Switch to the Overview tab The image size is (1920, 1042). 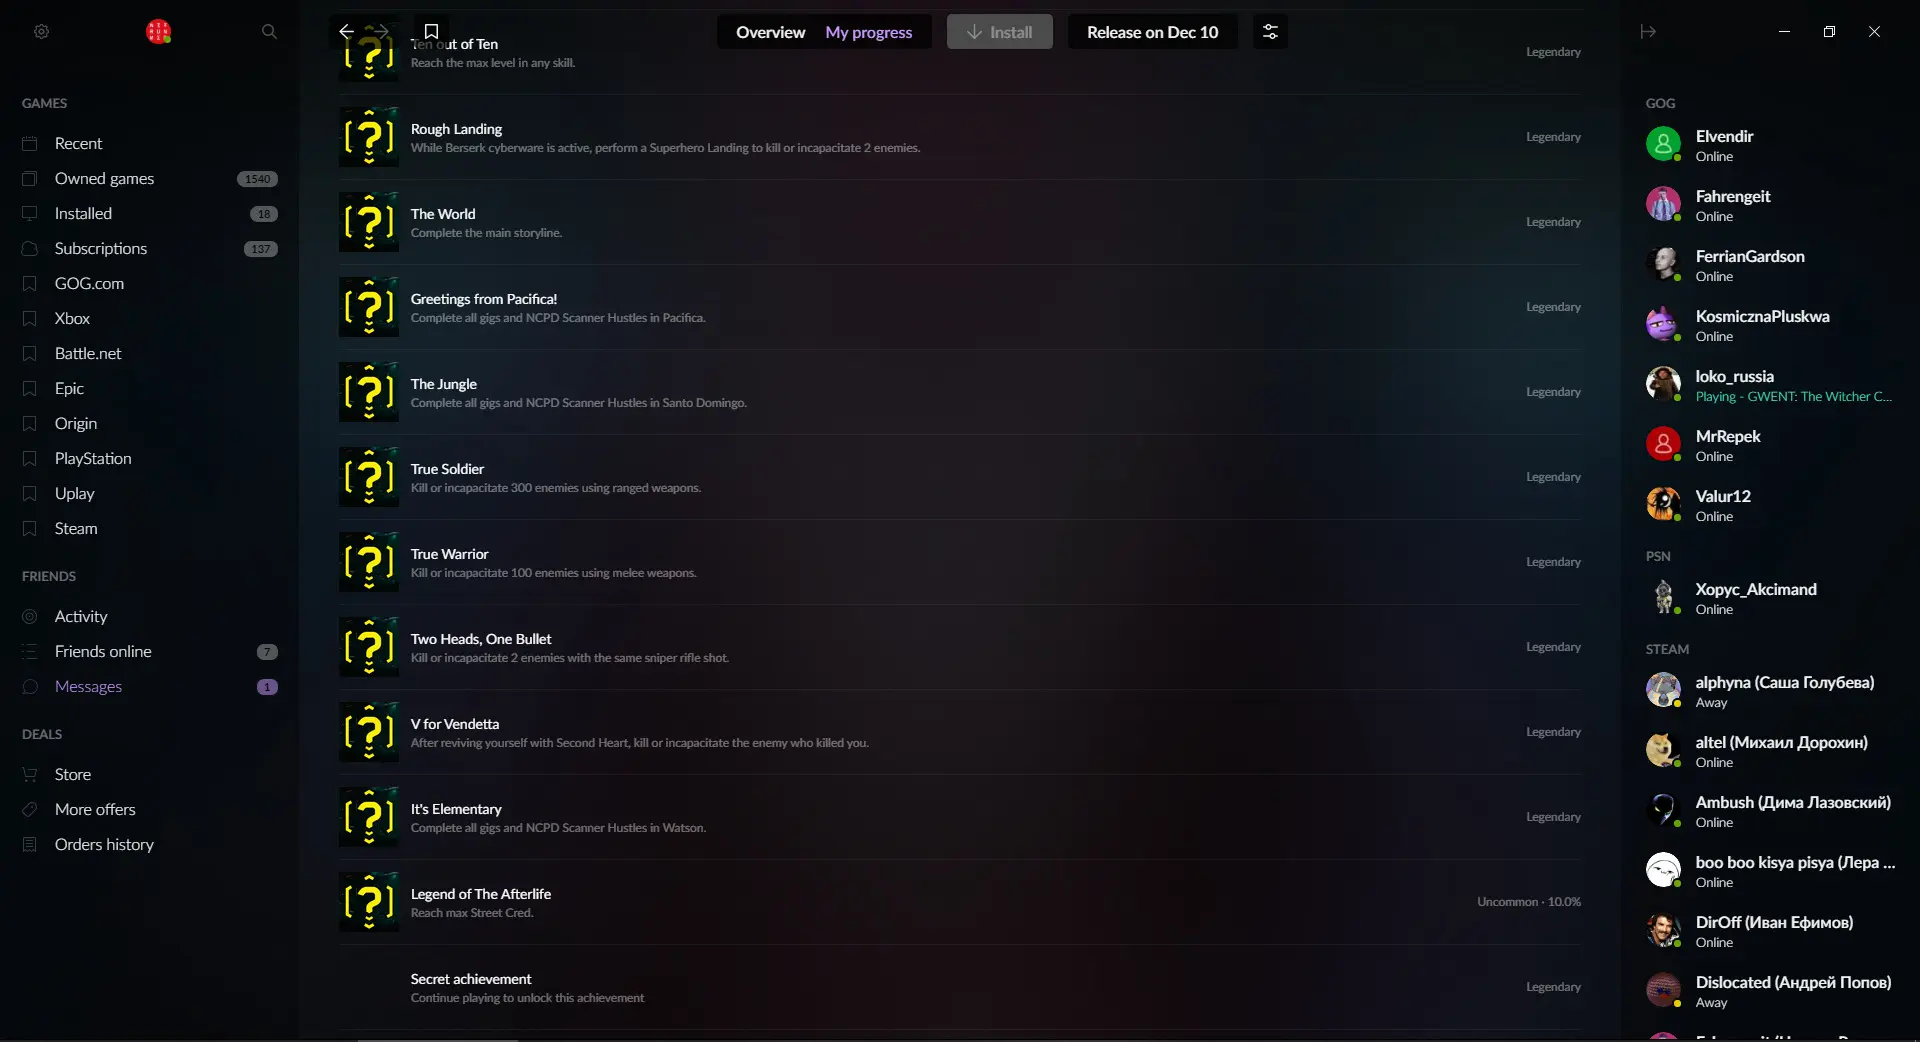click(770, 32)
